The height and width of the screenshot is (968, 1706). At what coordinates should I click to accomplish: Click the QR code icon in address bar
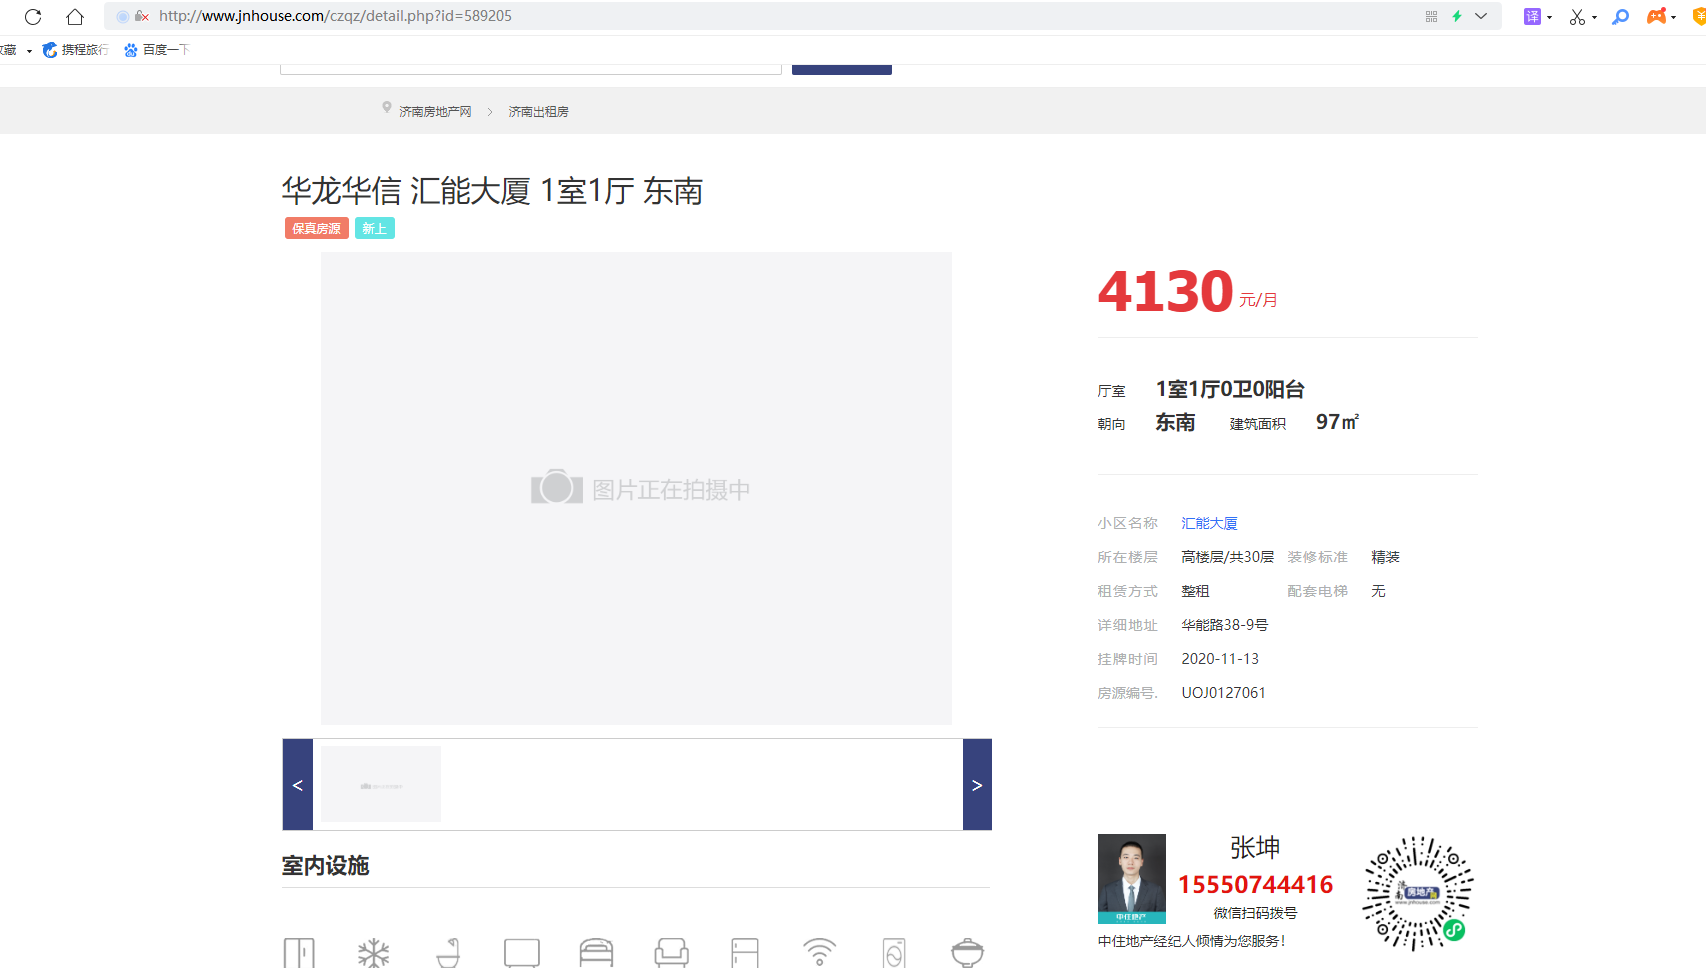pos(1431,16)
